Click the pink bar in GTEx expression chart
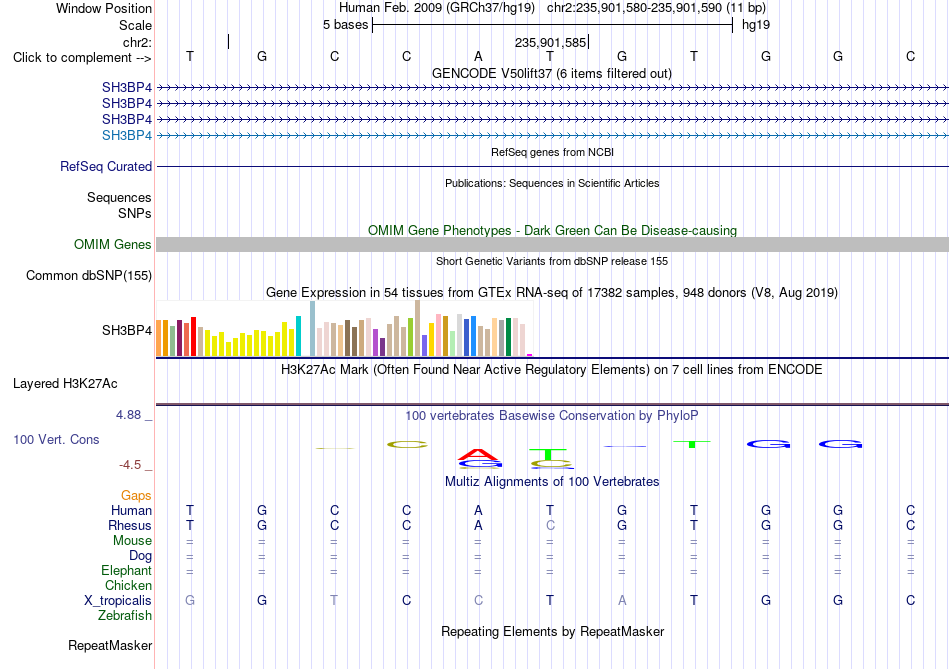The width and height of the screenshot is (950, 669). coord(439,334)
